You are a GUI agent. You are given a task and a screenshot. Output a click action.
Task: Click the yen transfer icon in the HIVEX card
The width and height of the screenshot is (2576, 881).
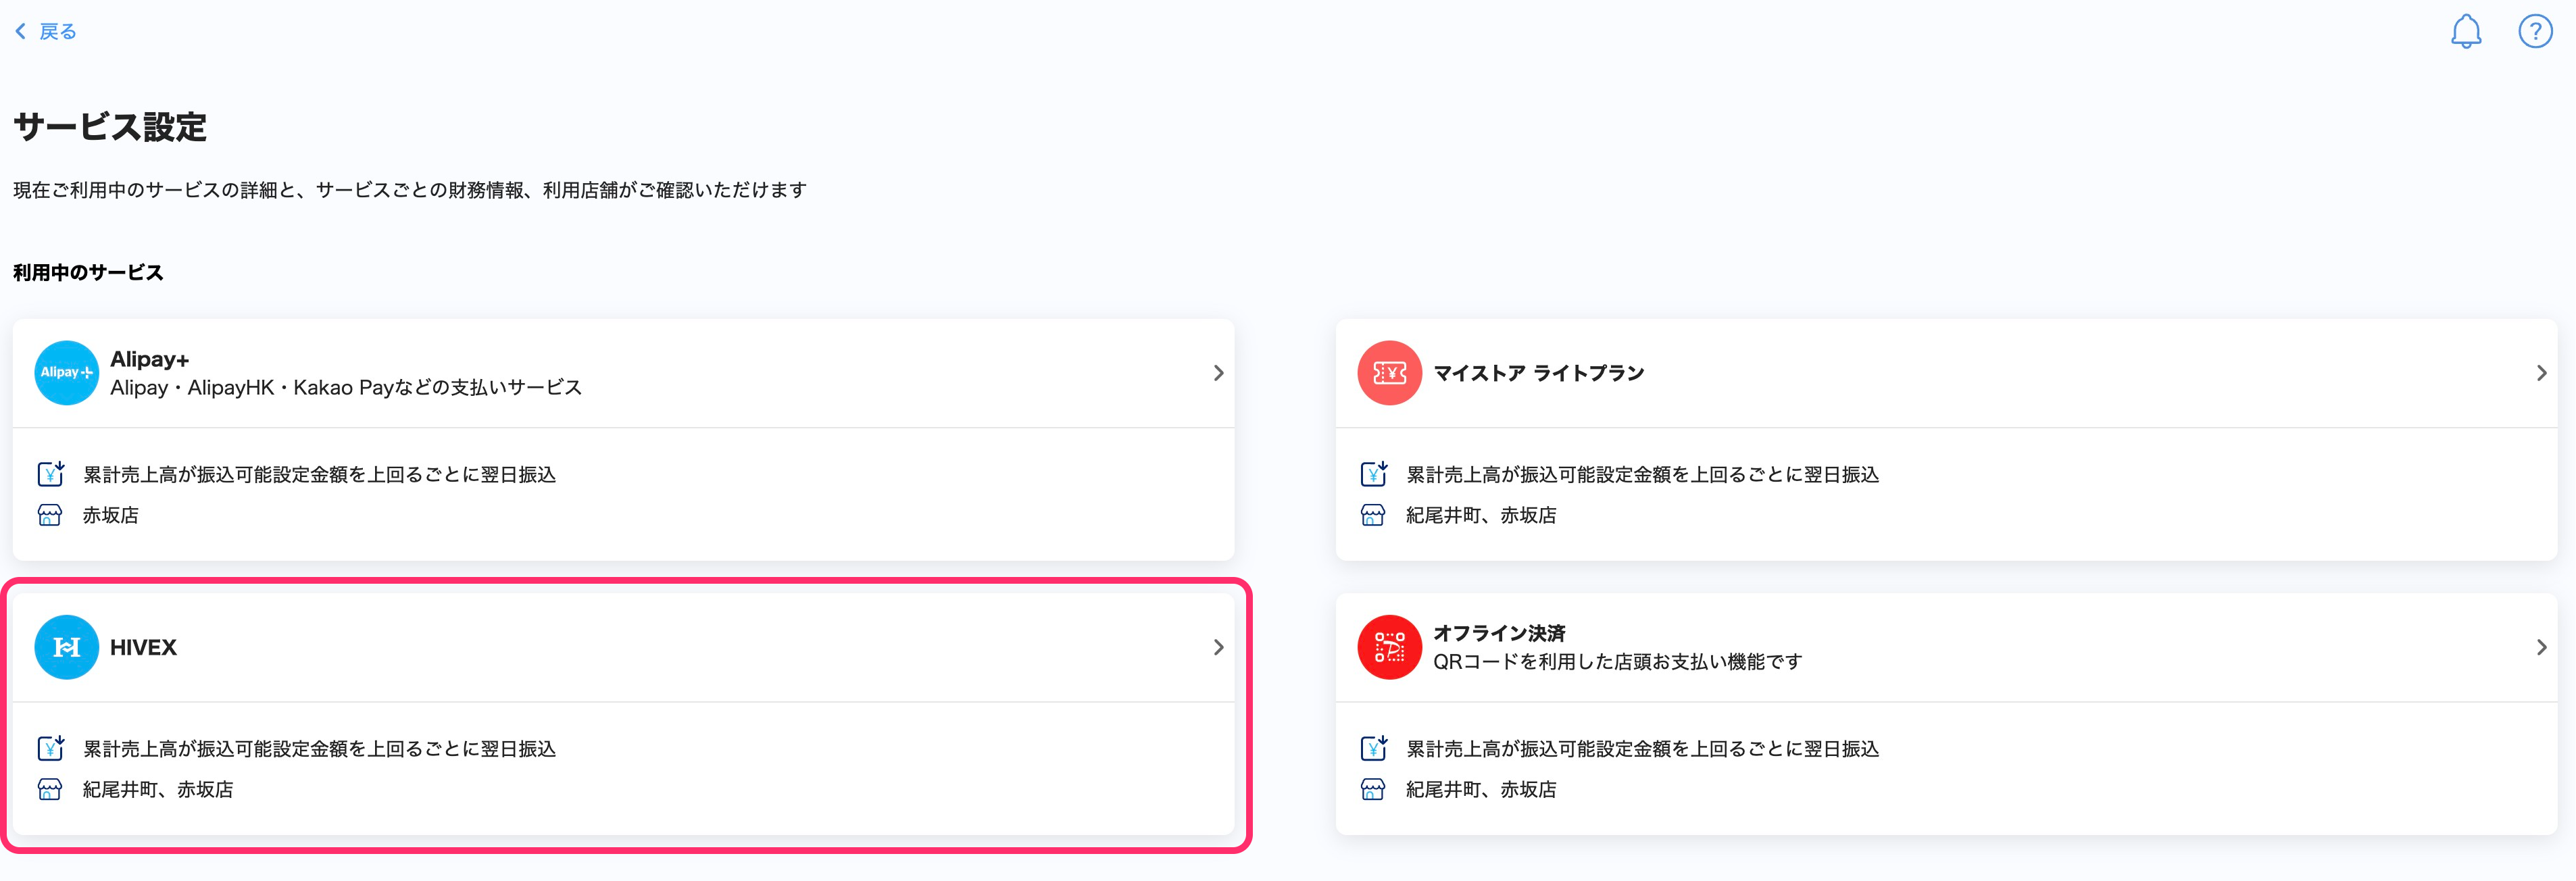(x=50, y=748)
